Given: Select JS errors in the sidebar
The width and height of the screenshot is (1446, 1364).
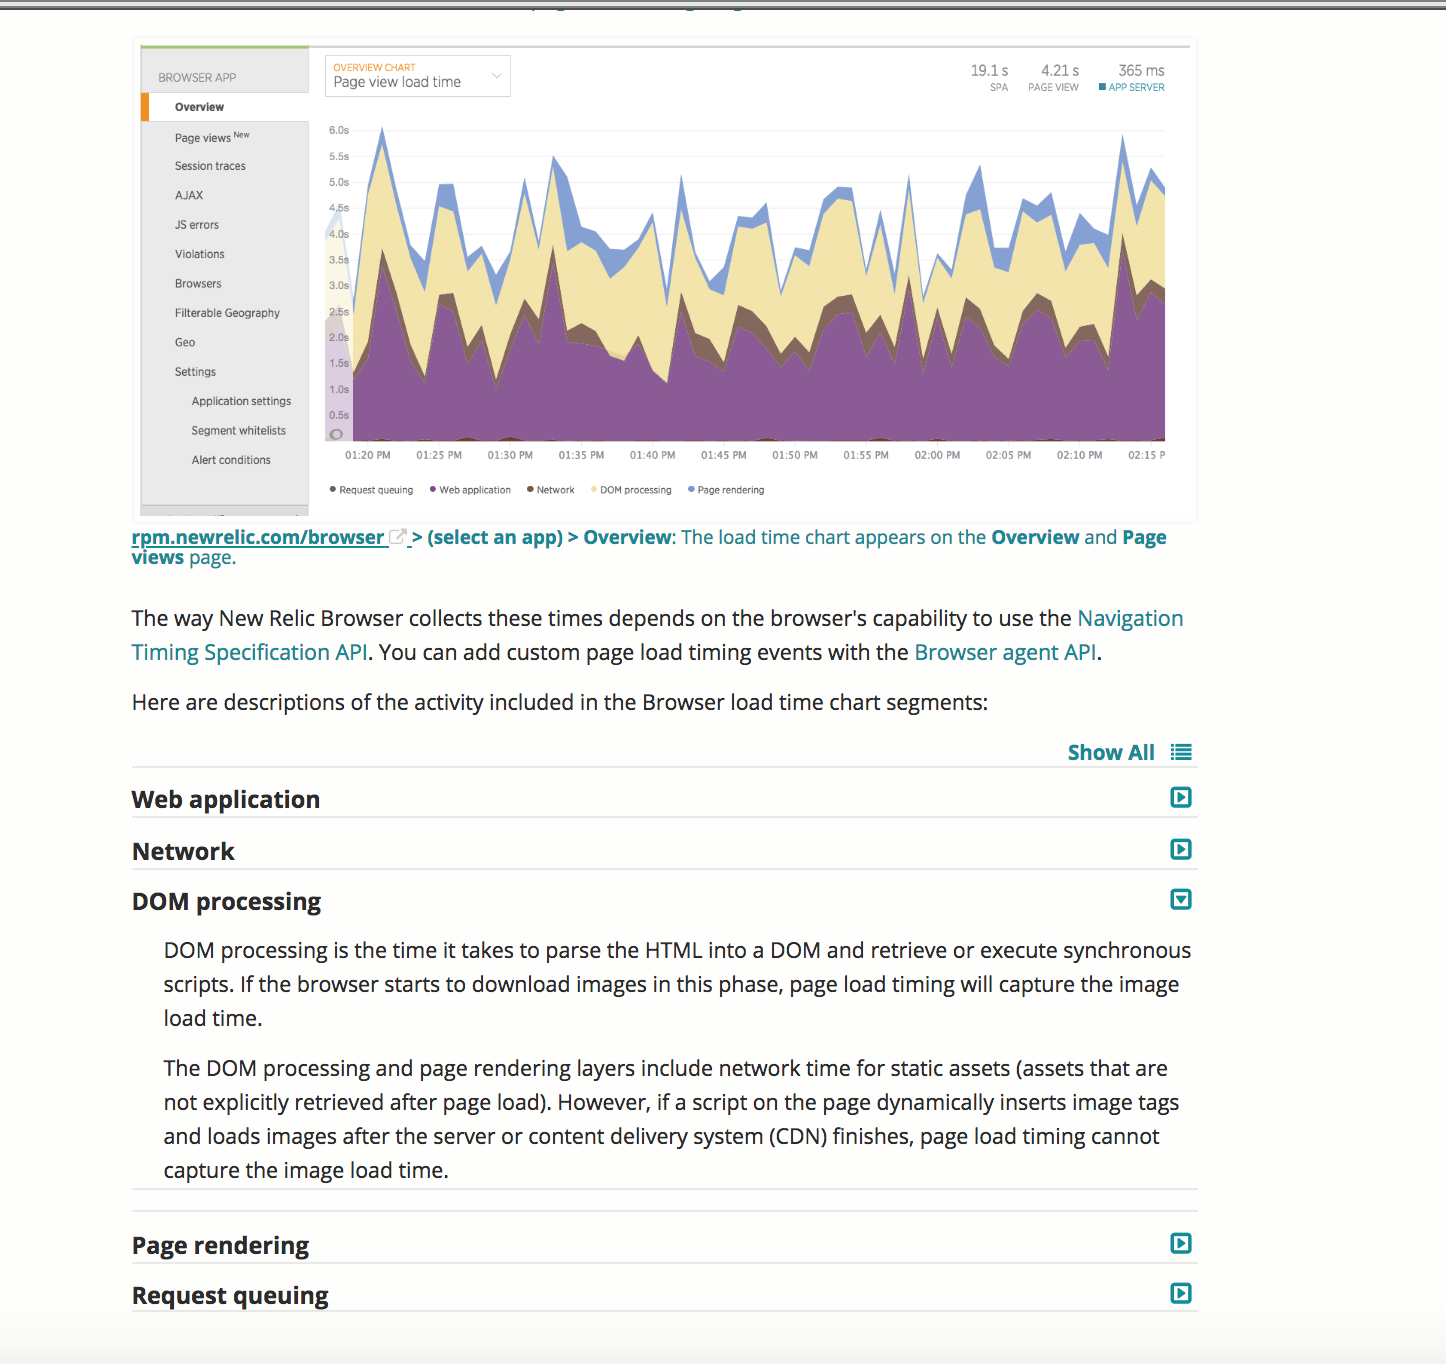Looking at the screenshot, I should [x=196, y=224].
